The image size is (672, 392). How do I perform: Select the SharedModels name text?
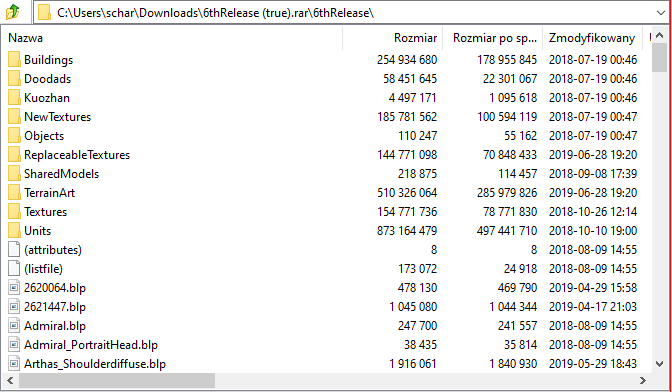coord(61,174)
